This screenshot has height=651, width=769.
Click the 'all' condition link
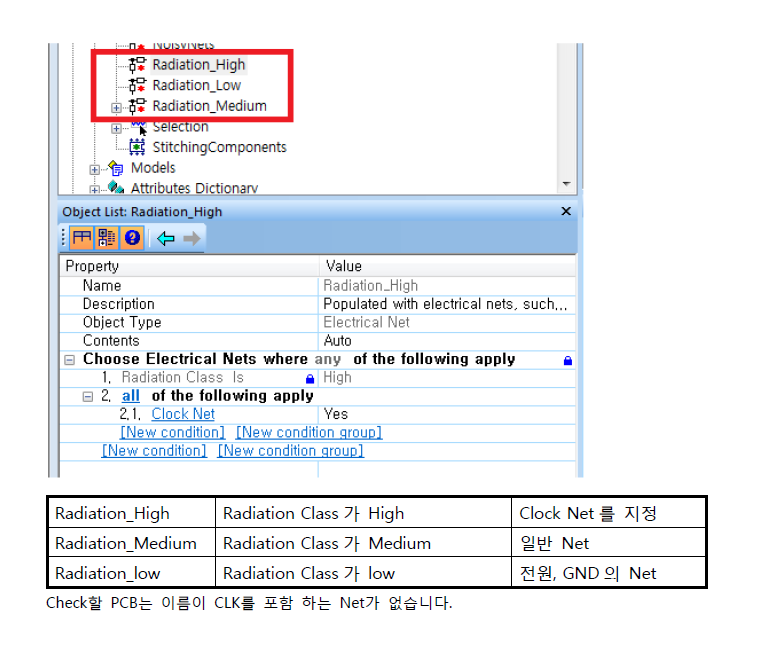(x=131, y=396)
